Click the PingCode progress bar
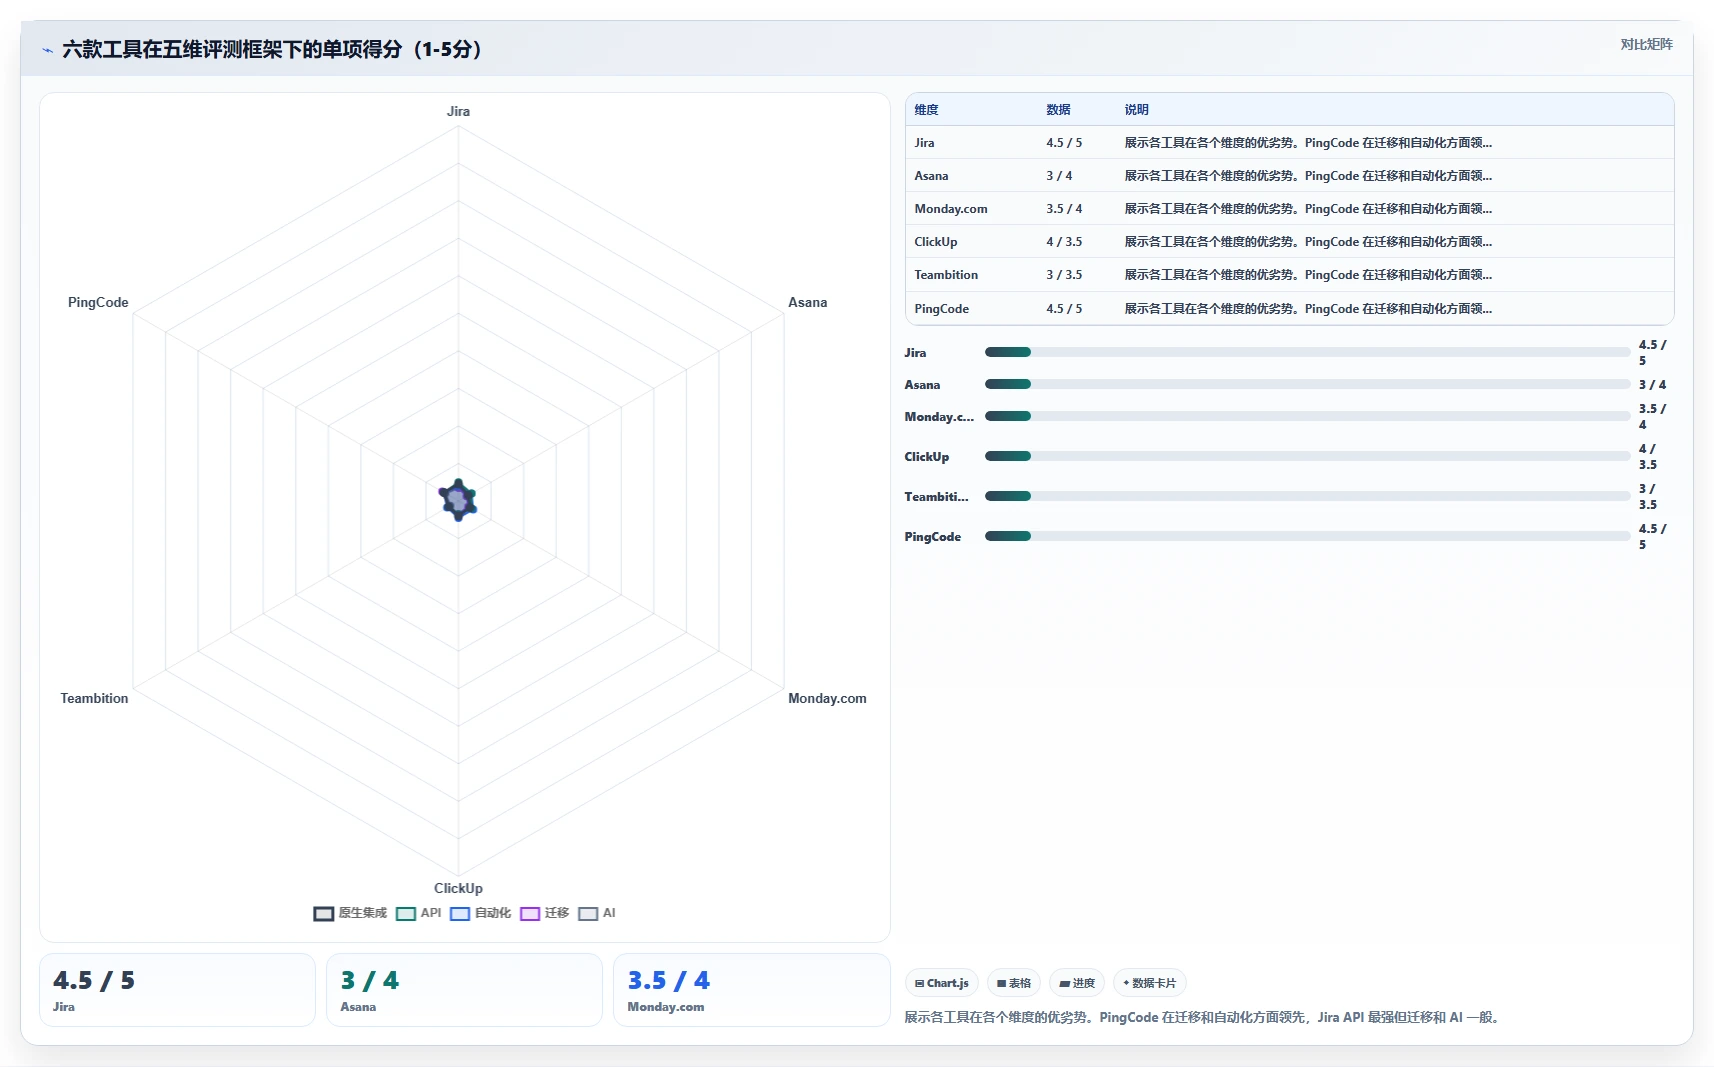 [x=1307, y=536]
